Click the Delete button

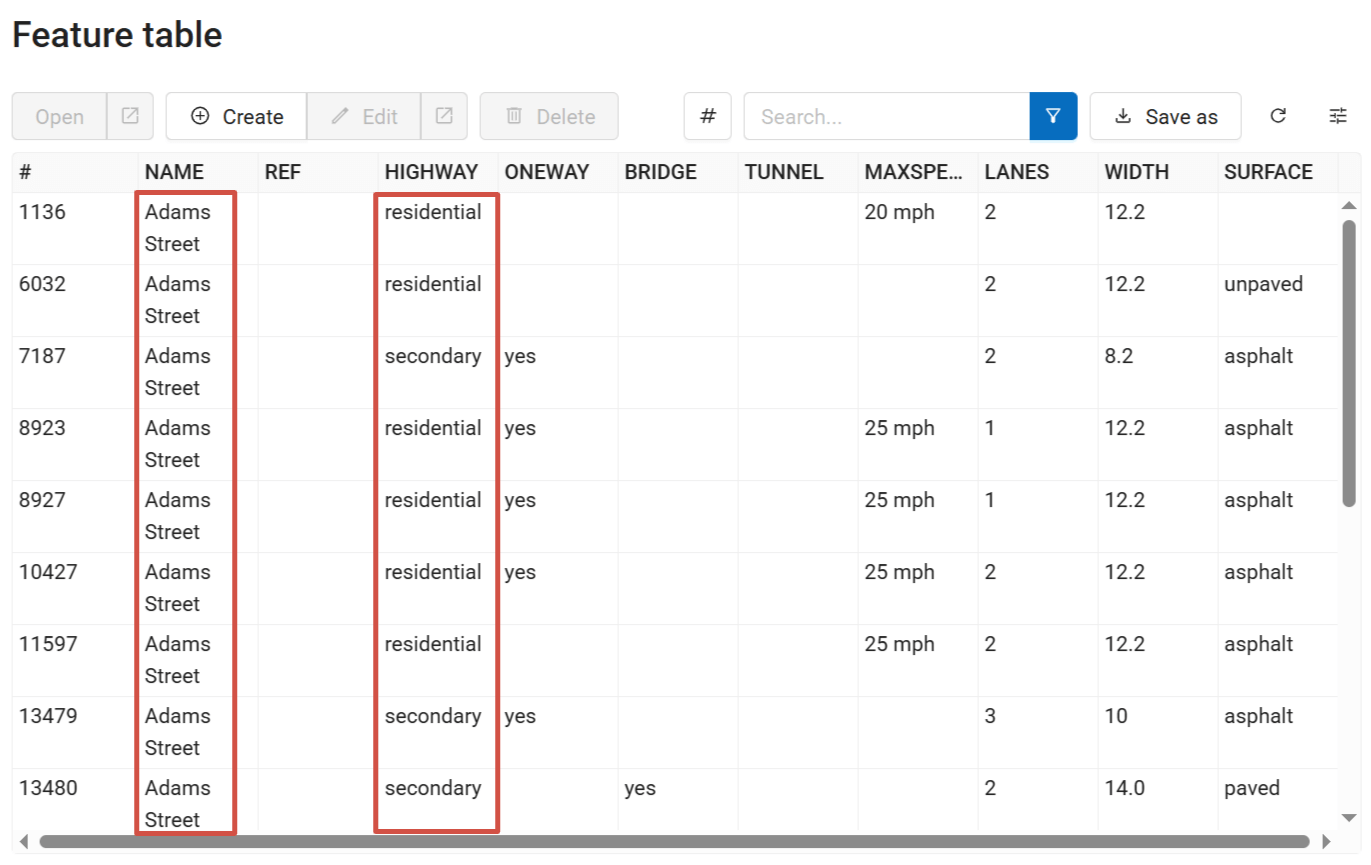pos(549,116)
